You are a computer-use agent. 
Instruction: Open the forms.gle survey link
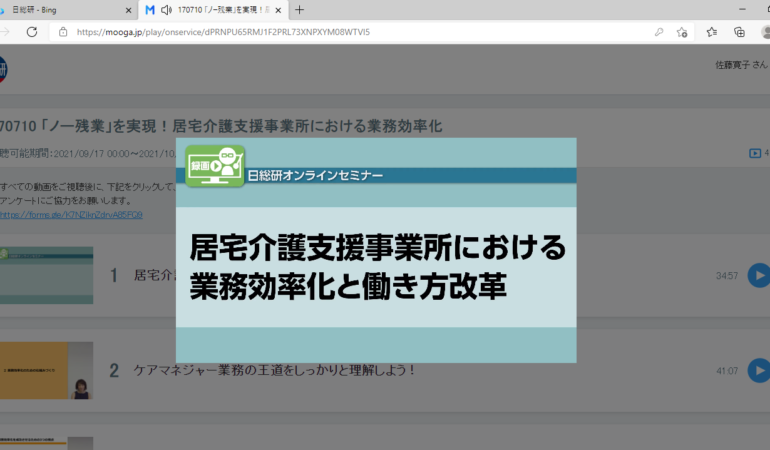click(x=71, y=214)
